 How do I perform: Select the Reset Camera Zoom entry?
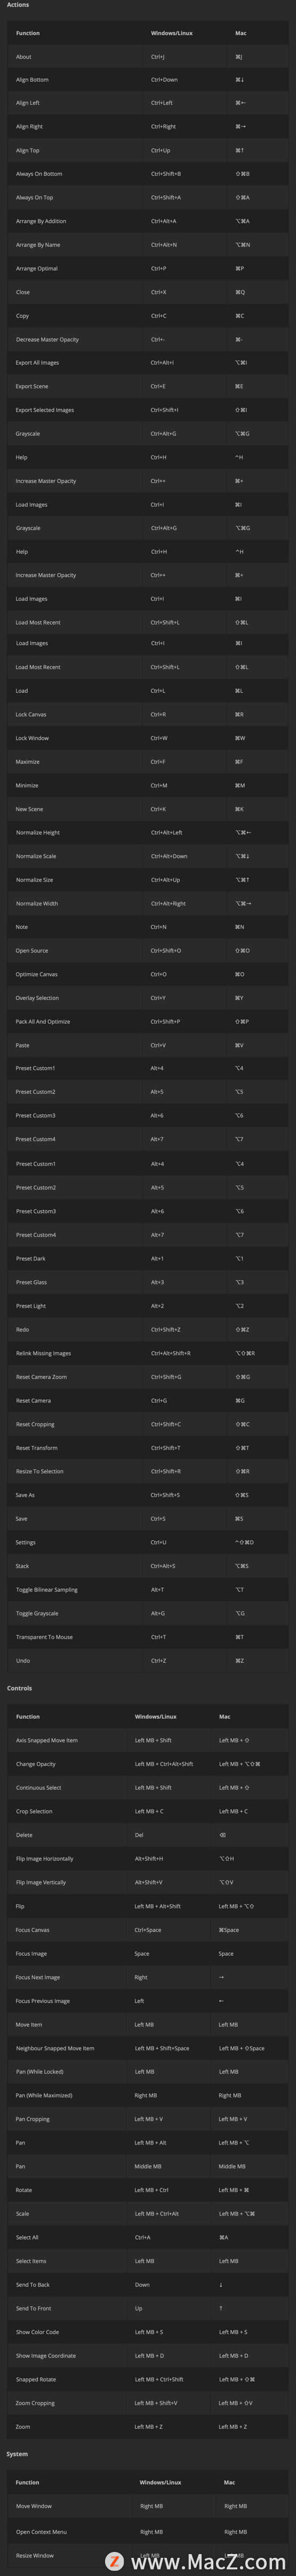(x=148, y=1377)
